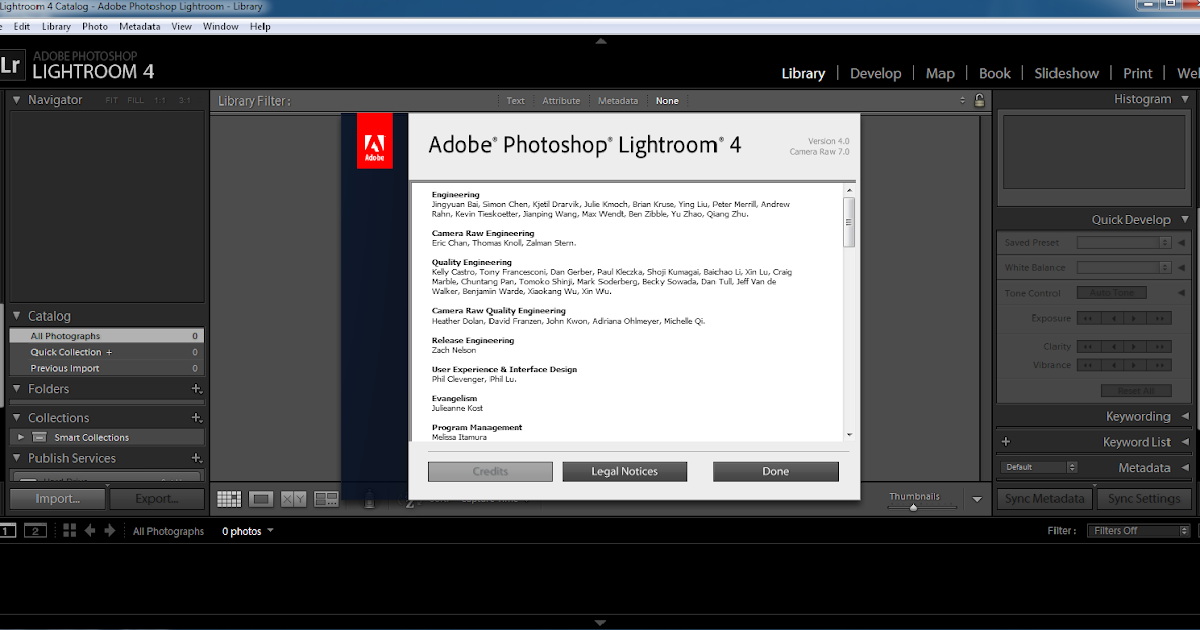Toggle the Library Filter lock
This screenshot has height=630, width=1200.
(979, 100)
